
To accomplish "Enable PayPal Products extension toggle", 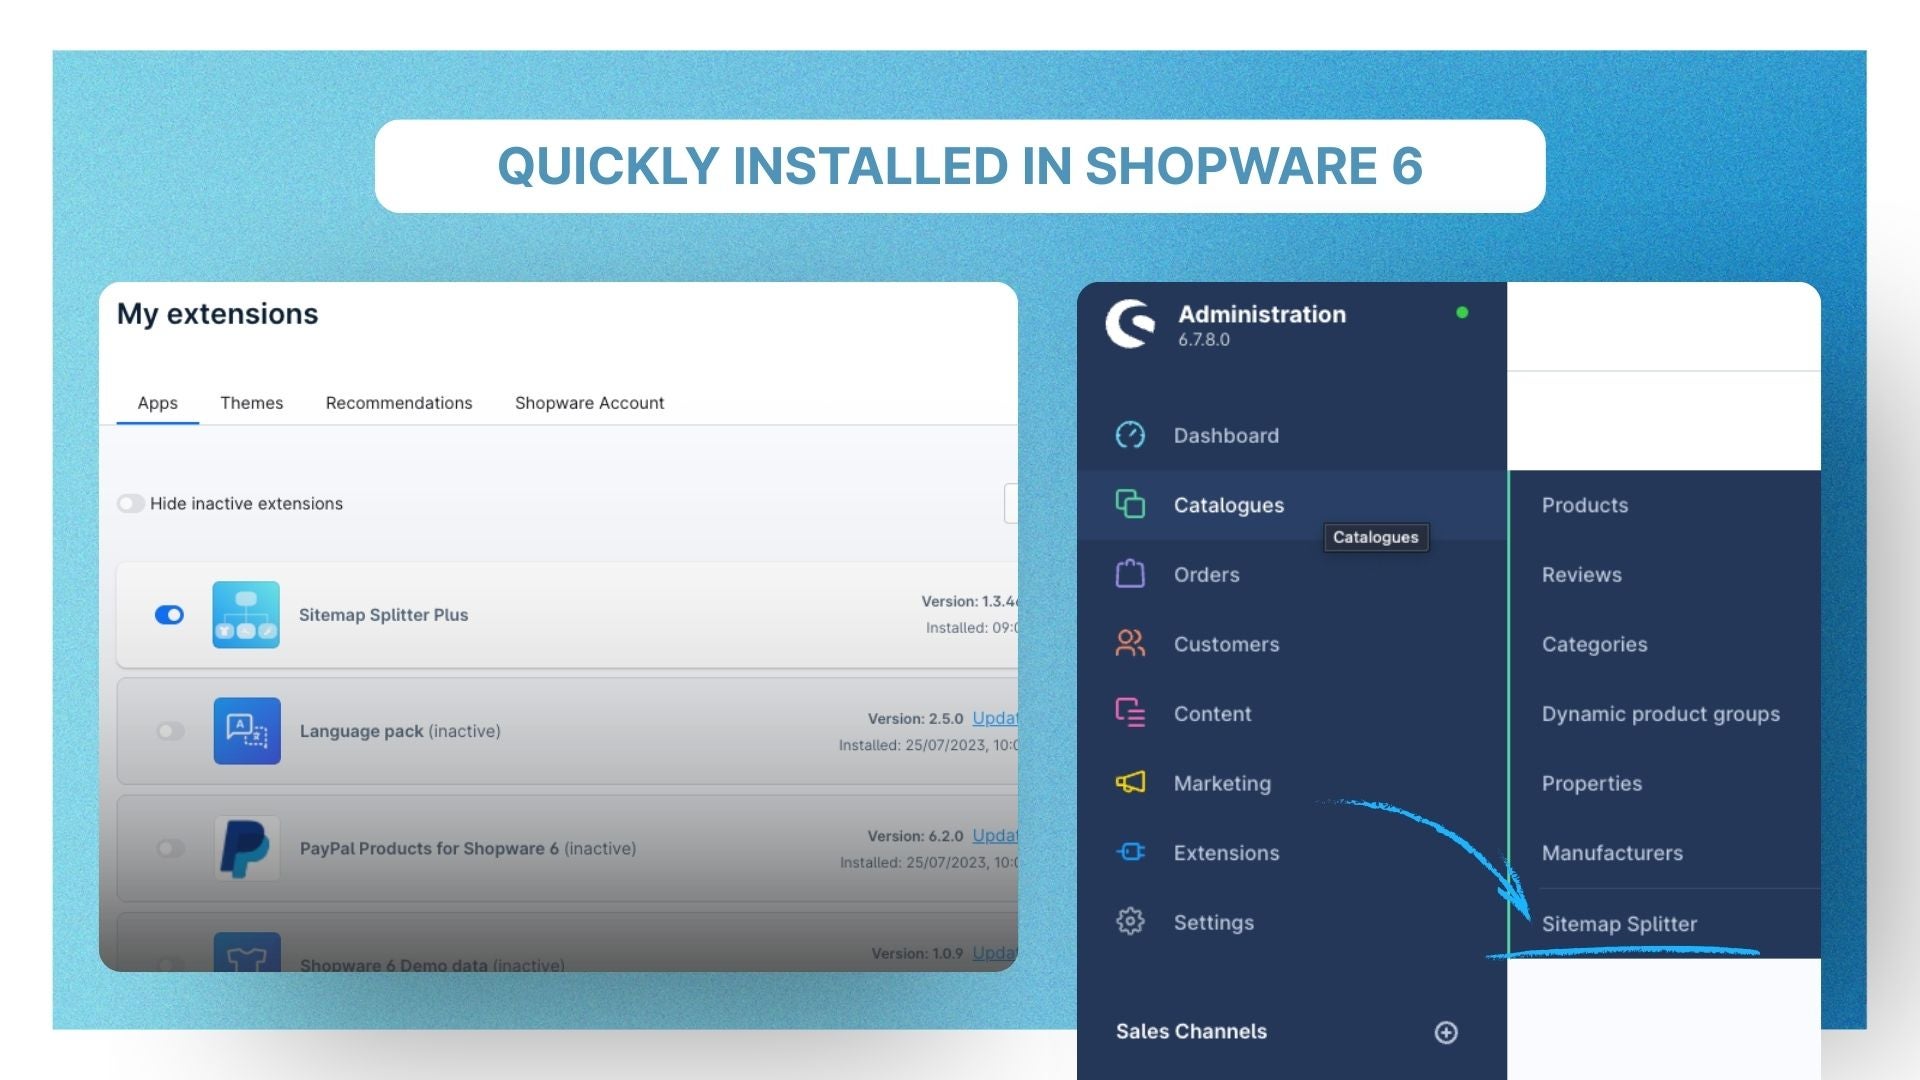I will click(x=171, y=848).
